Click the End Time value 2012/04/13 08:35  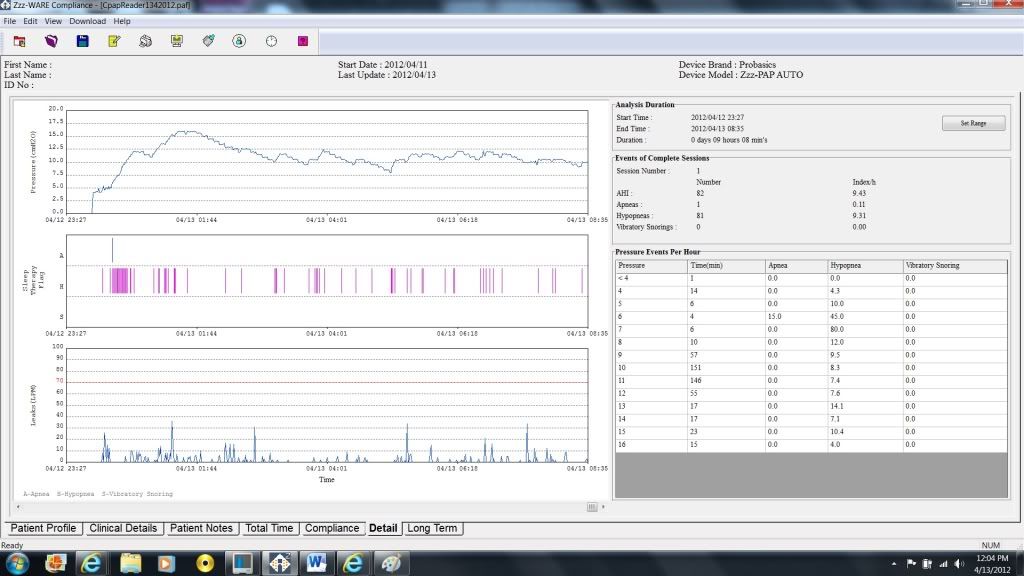click(x=717, y=129)
